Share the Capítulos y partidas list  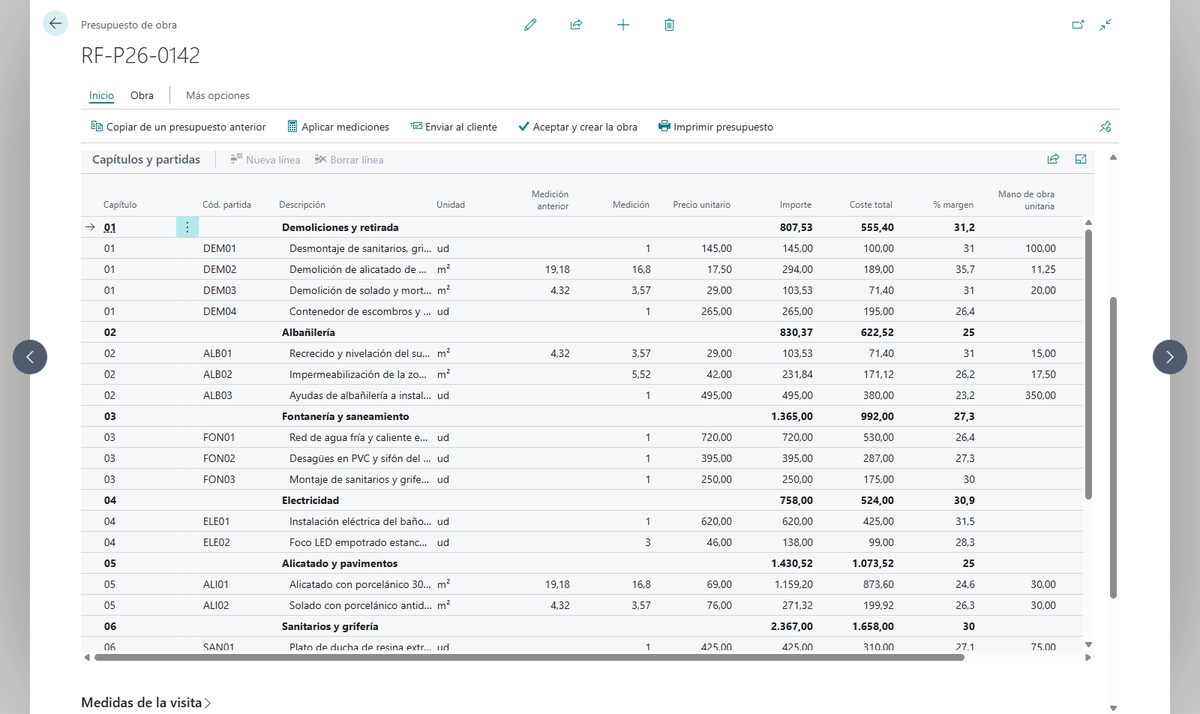pos(1053,159)
